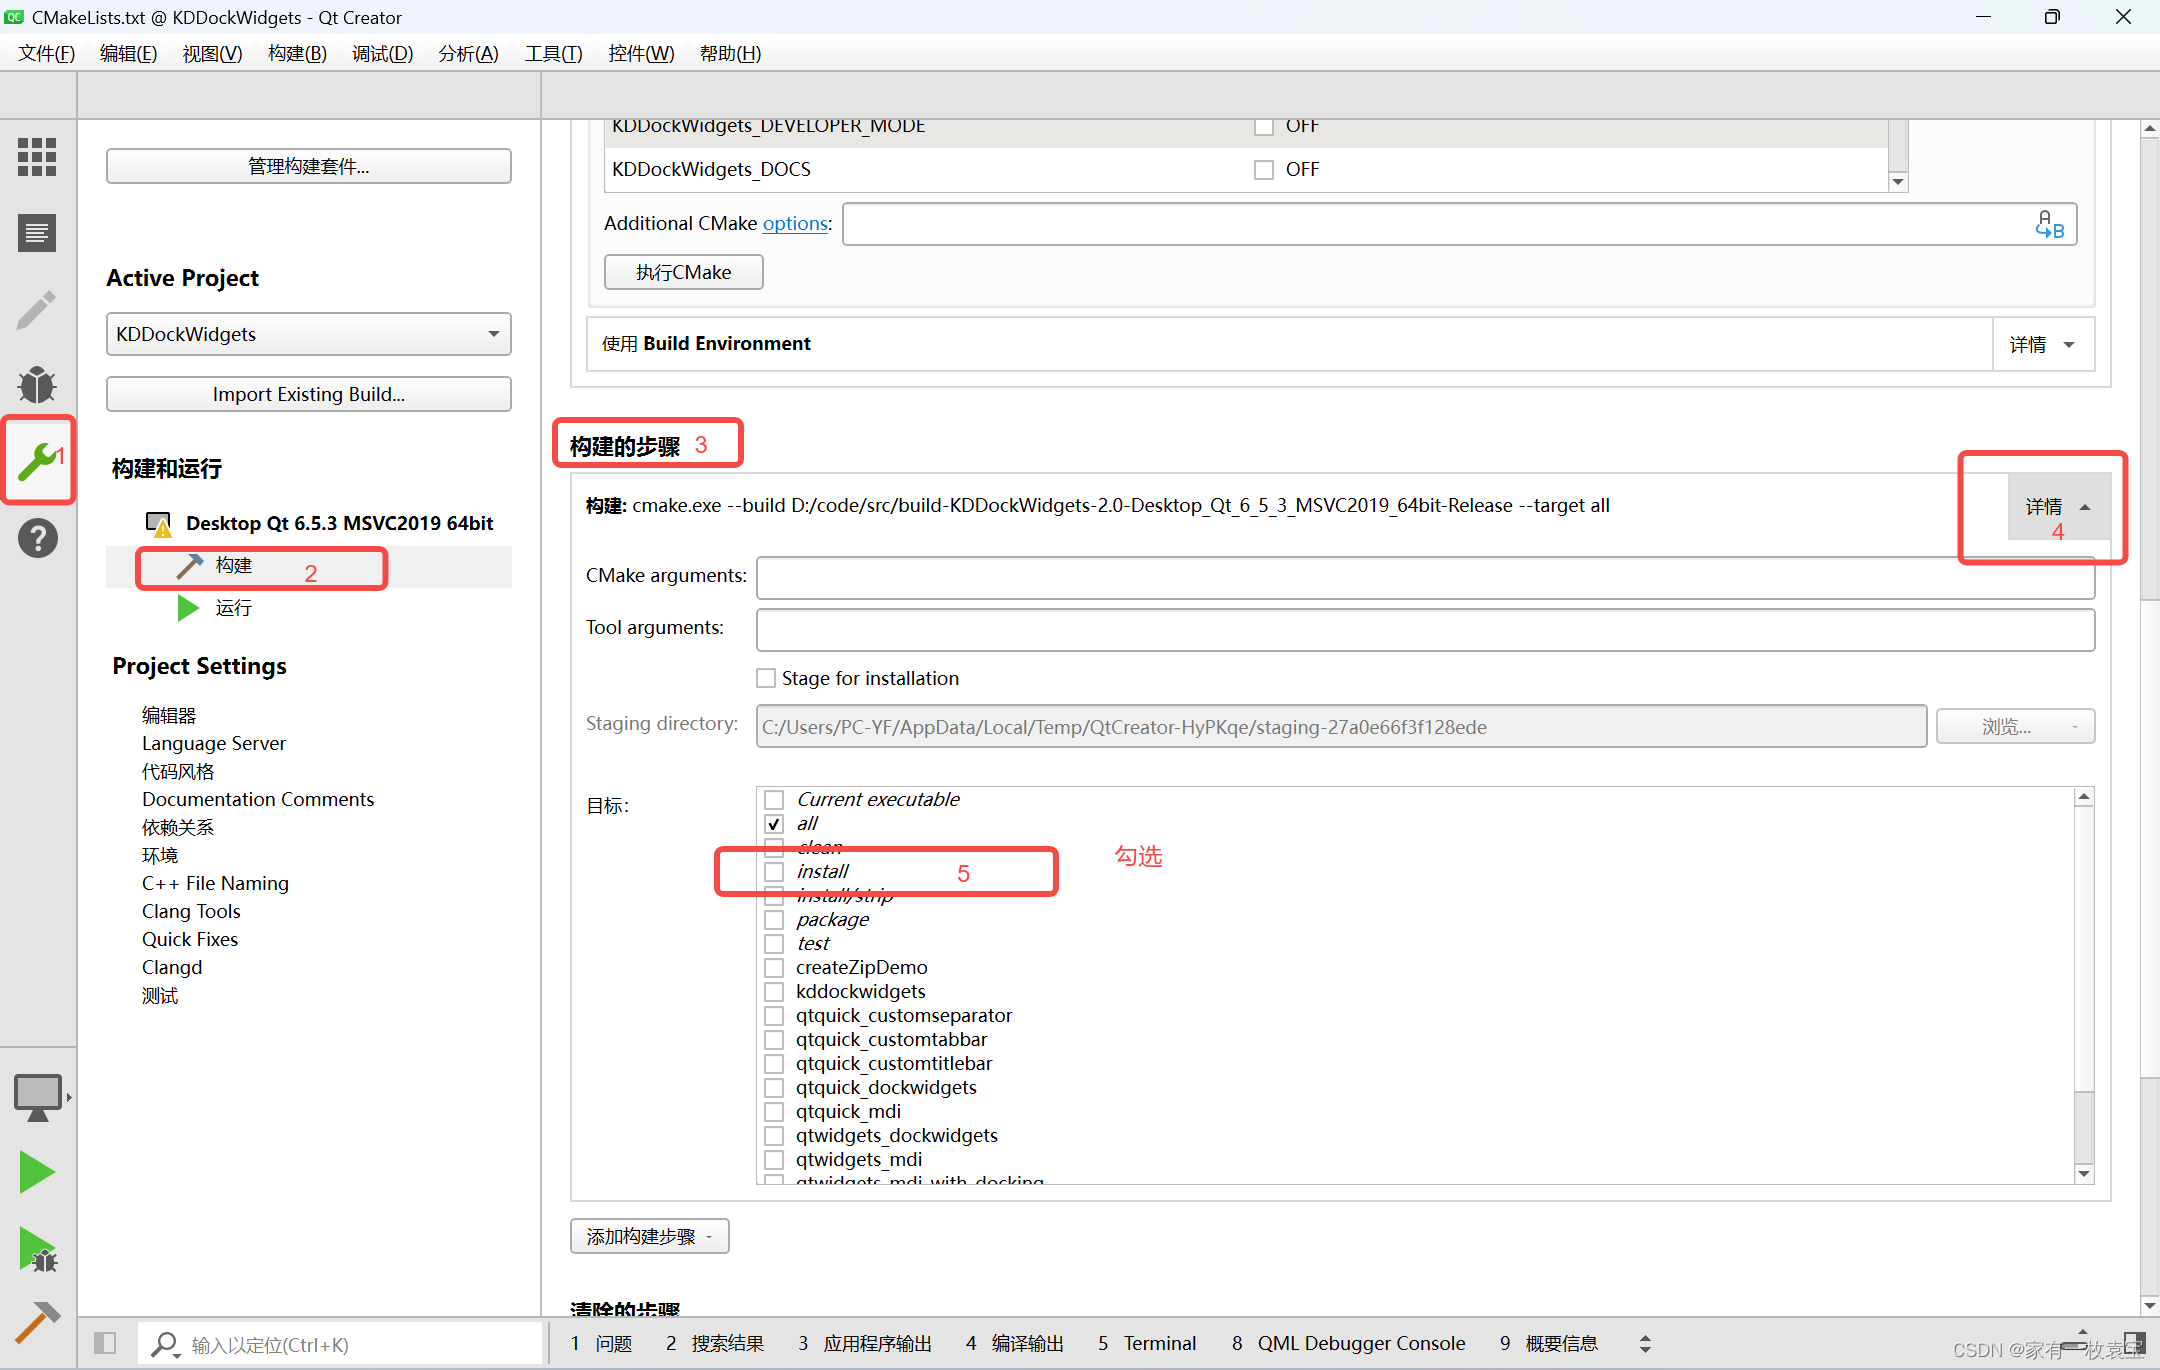Open kit selector monitor icon
Image resolution: width=2160 pixels, height=1370 pixels.
click(x=38, y=1097)
